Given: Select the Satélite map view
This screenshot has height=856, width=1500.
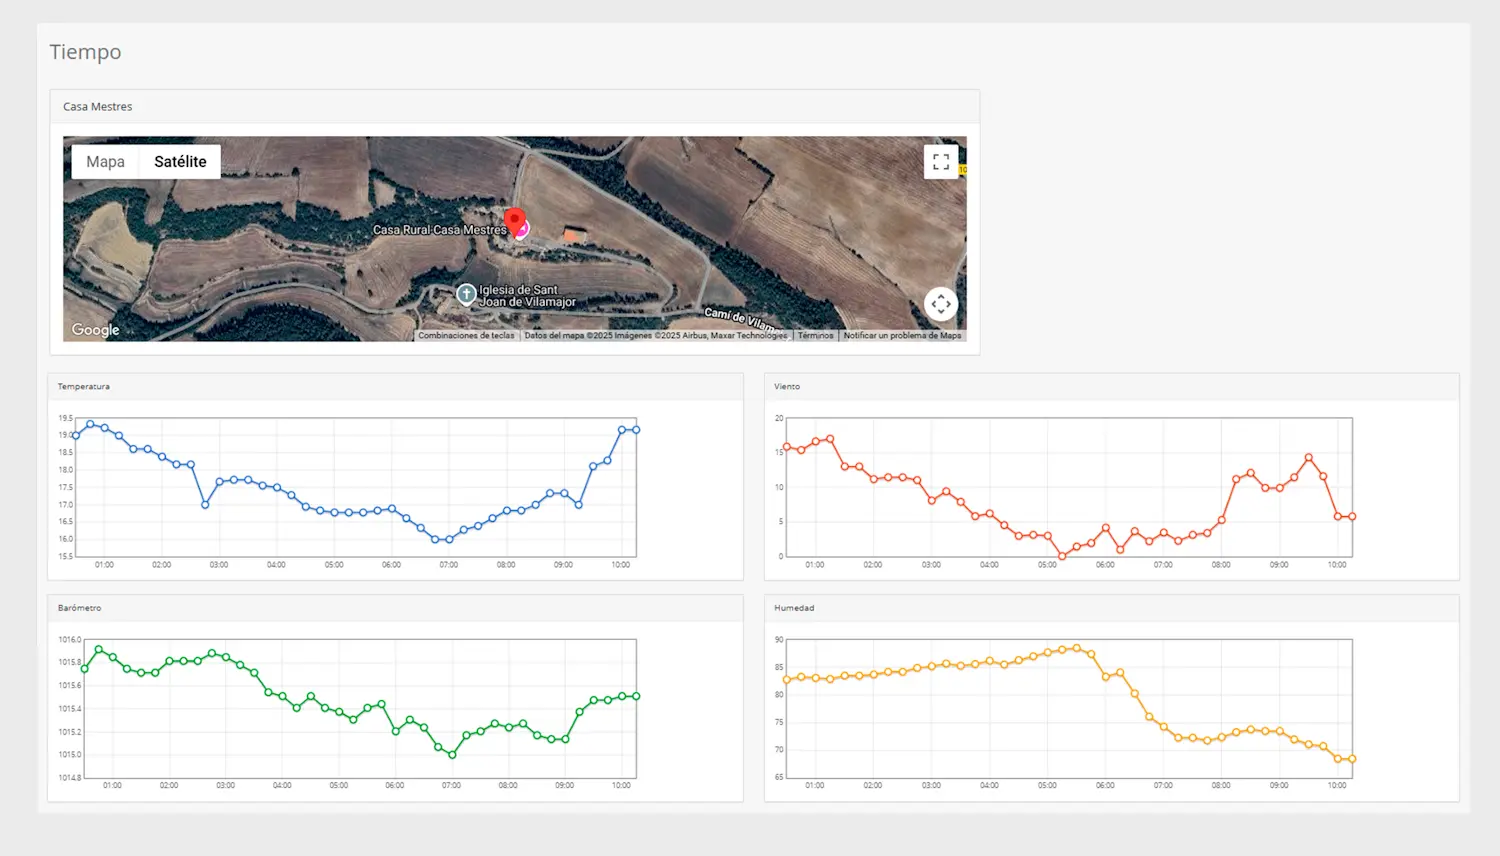Looking at the screenshot, I should coord(180,162).
